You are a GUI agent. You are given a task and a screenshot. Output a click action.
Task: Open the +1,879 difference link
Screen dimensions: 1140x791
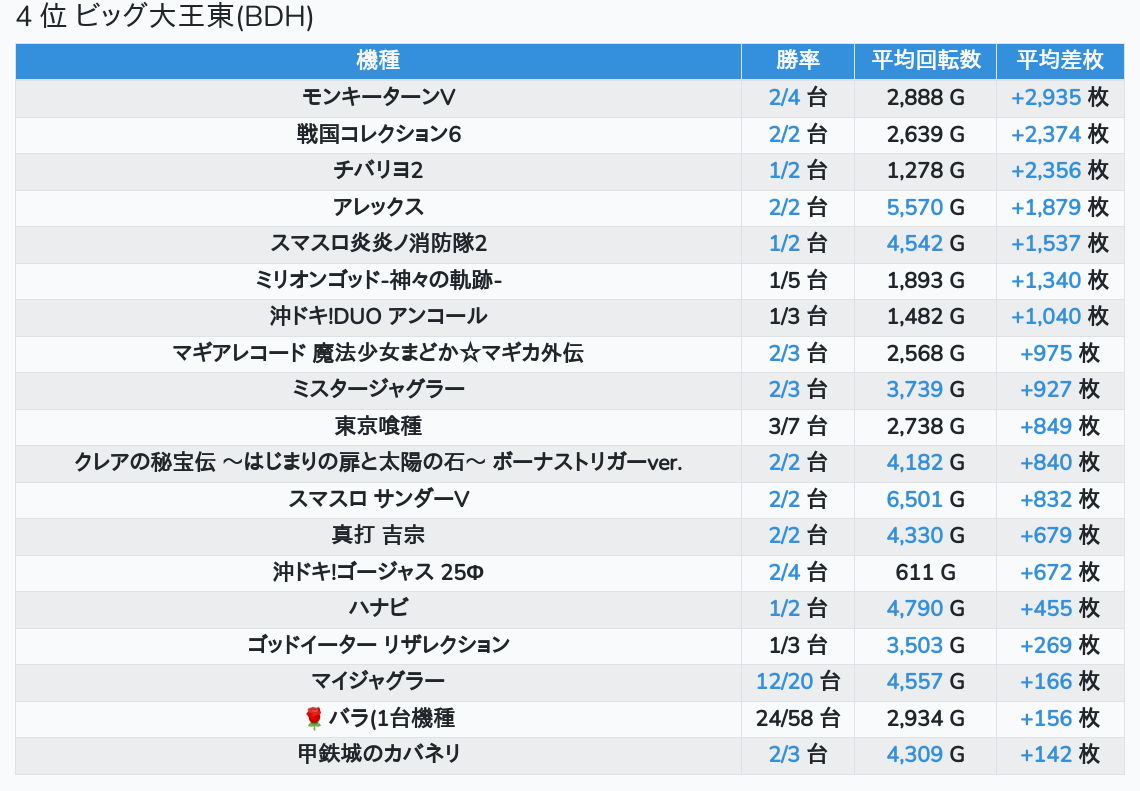[1046, 207]
